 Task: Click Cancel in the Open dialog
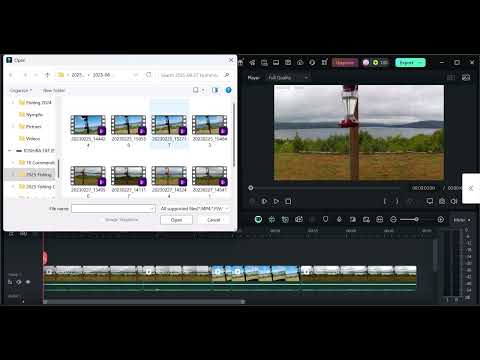(213, 220)
